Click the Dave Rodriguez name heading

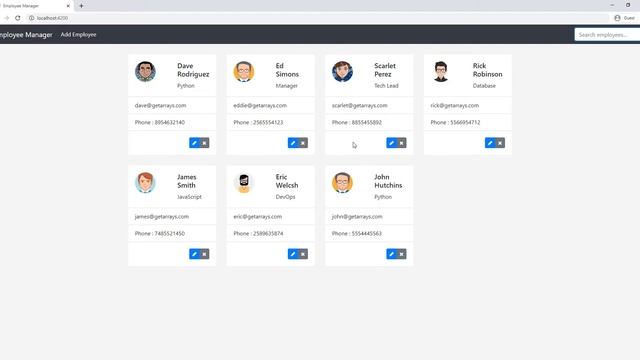(193, 70)
